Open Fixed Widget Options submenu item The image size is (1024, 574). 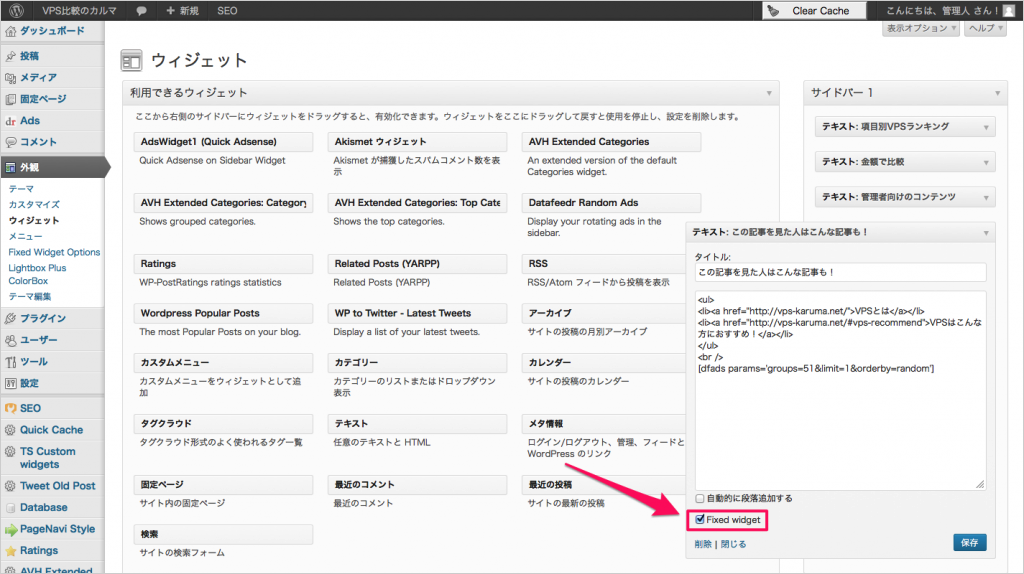[x=54, y=252]
